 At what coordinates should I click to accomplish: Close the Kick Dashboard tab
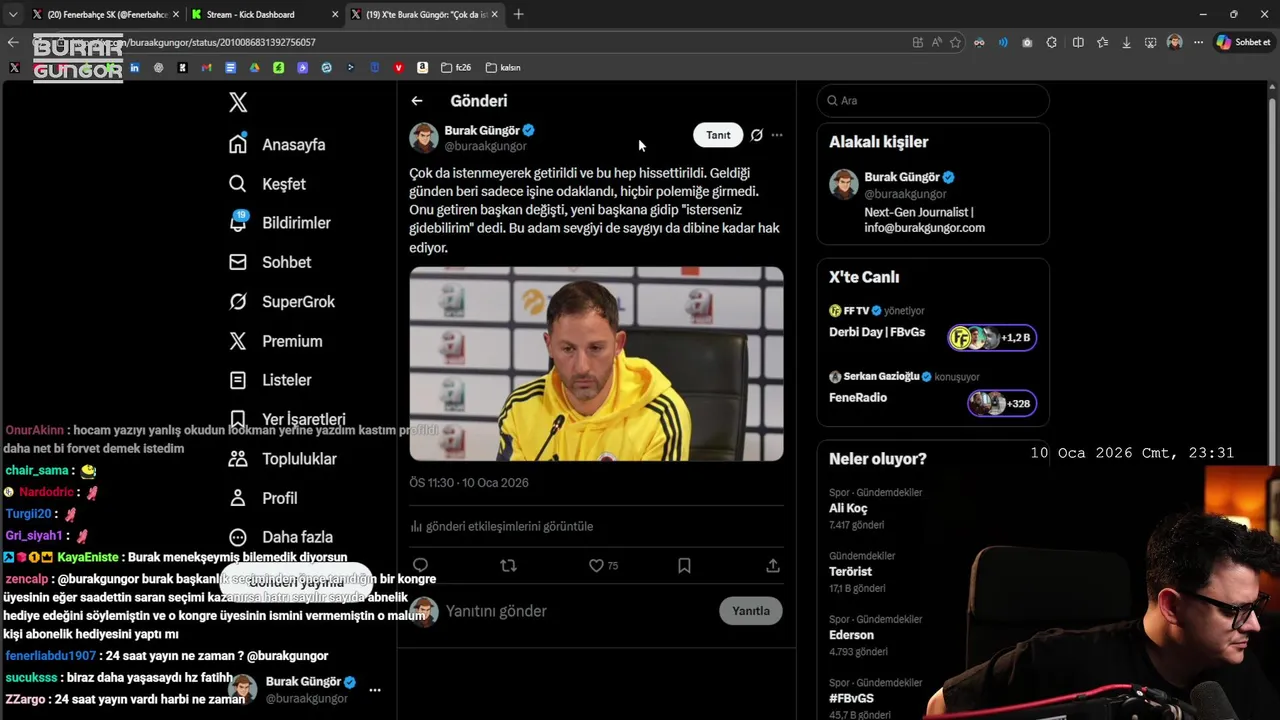pos(335,15)
